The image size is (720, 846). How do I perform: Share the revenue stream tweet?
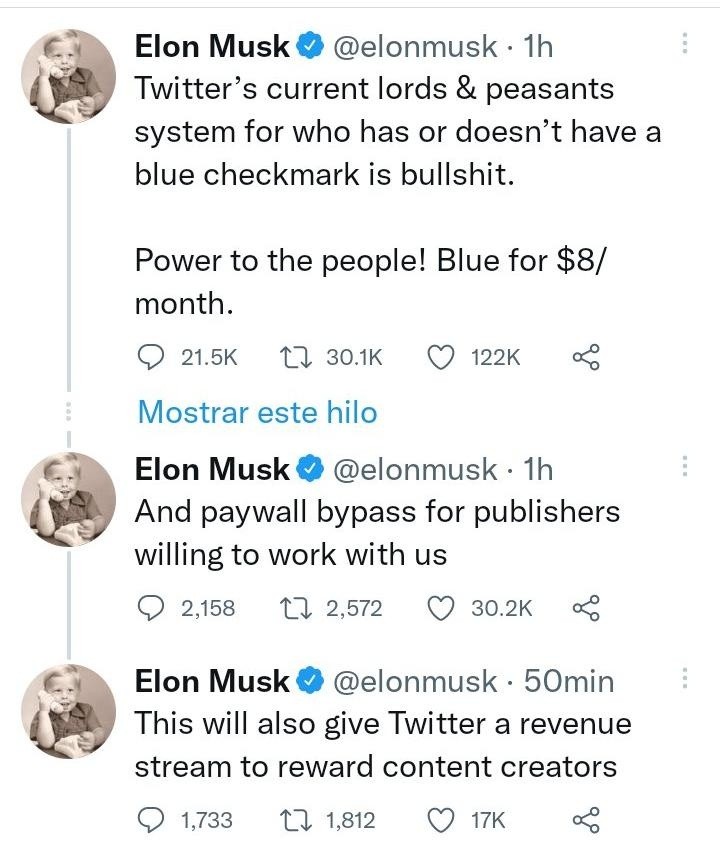[x=586, y=821]
